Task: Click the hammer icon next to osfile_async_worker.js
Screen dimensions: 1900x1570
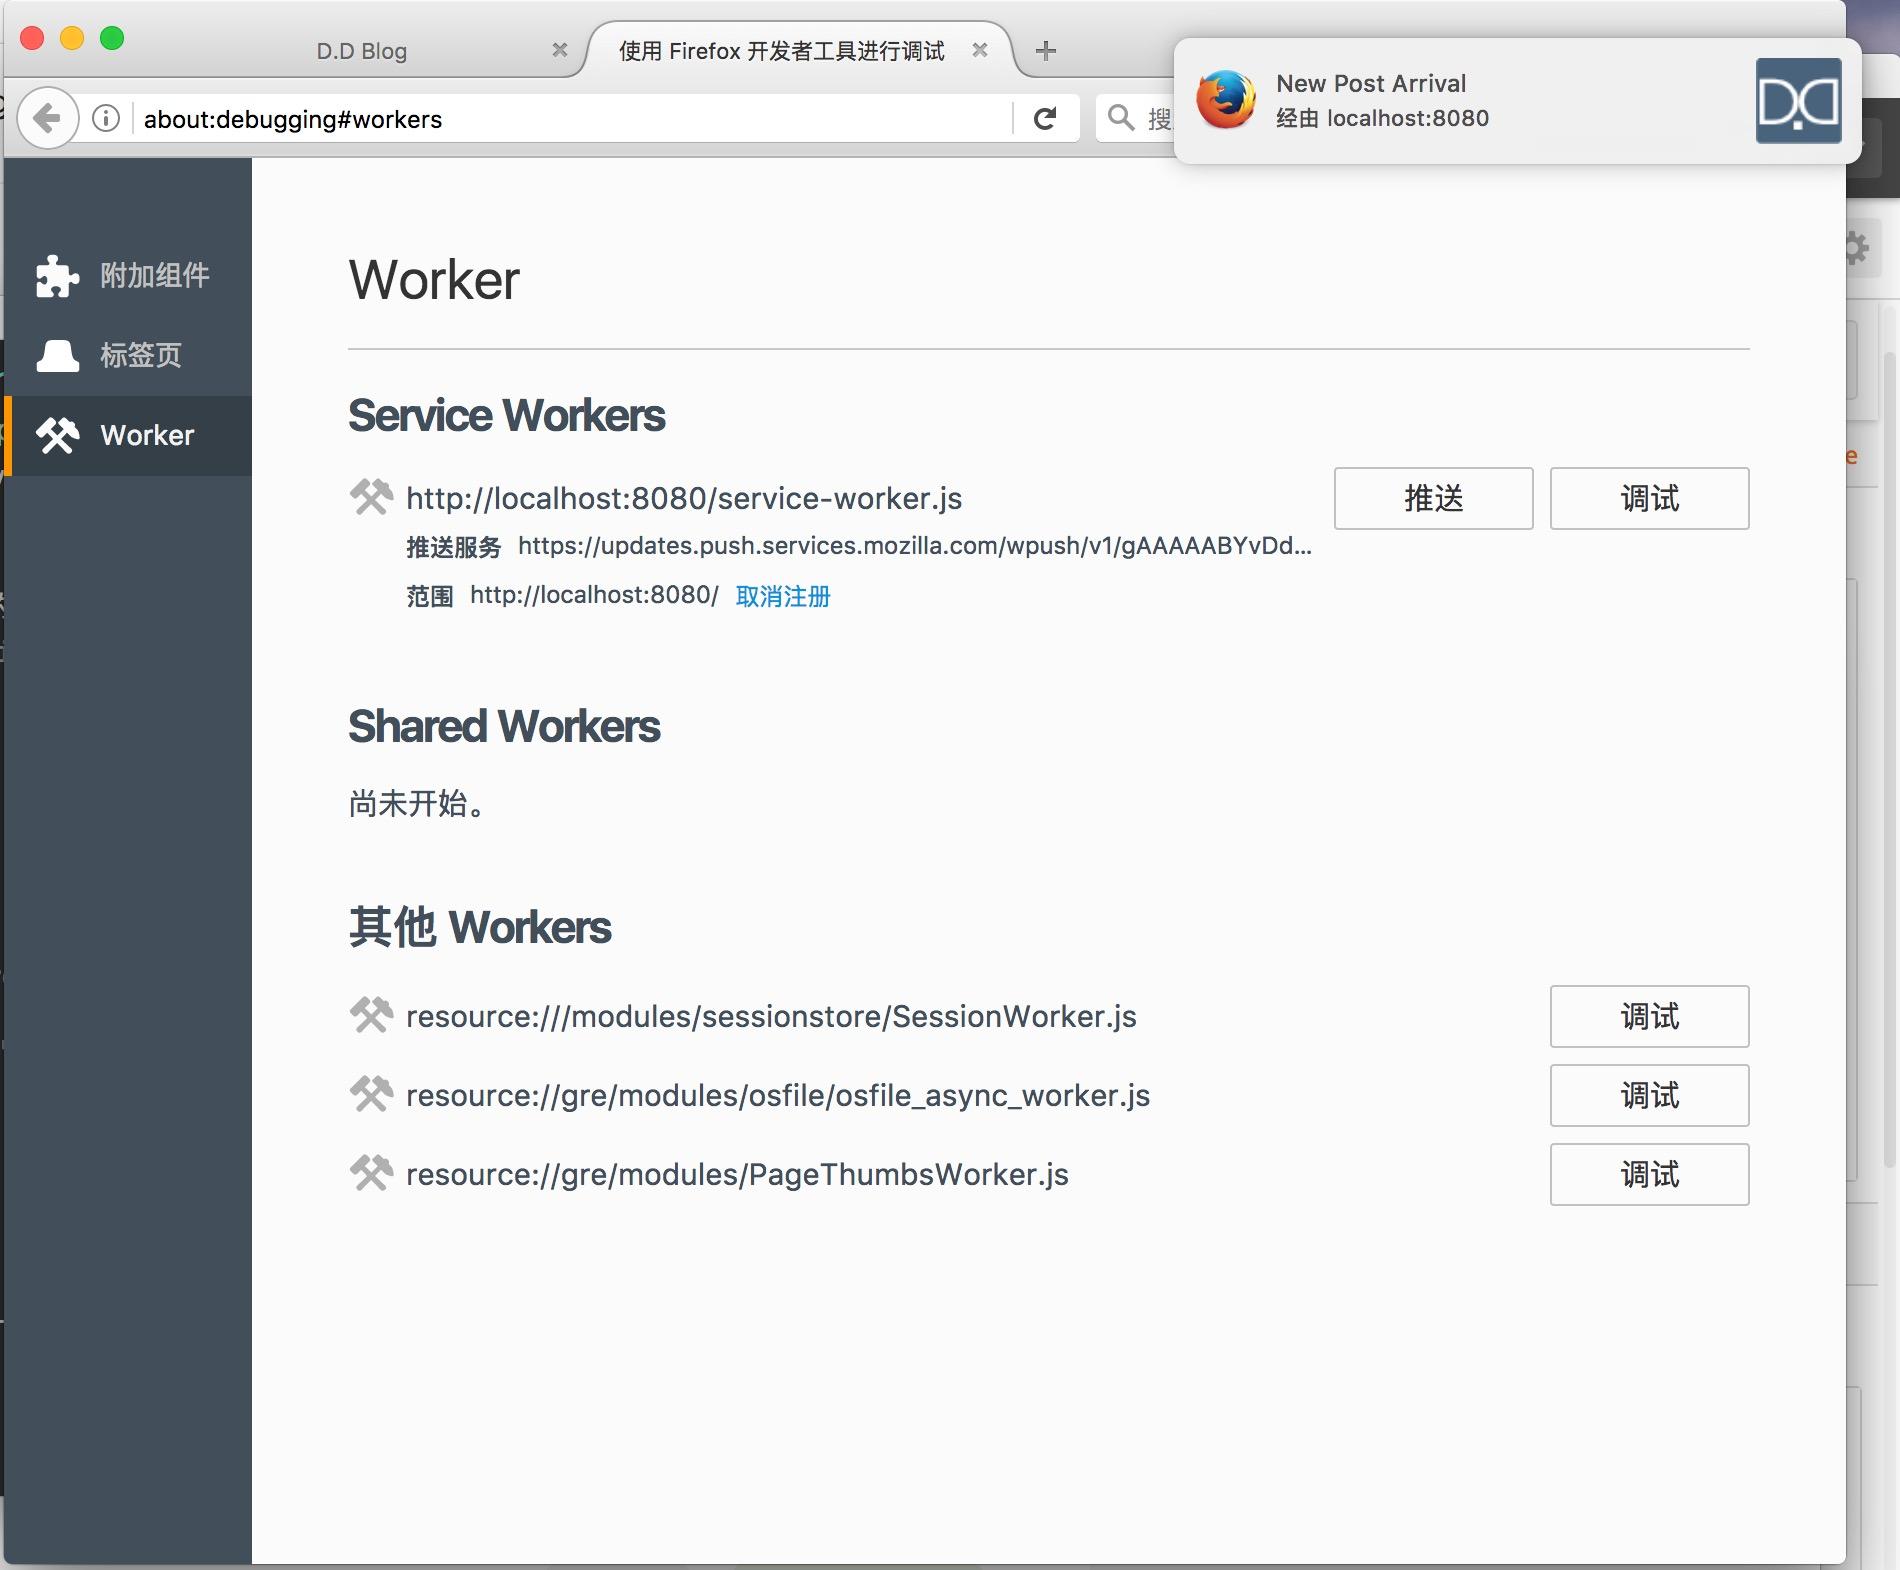Action: [371, 1094]
